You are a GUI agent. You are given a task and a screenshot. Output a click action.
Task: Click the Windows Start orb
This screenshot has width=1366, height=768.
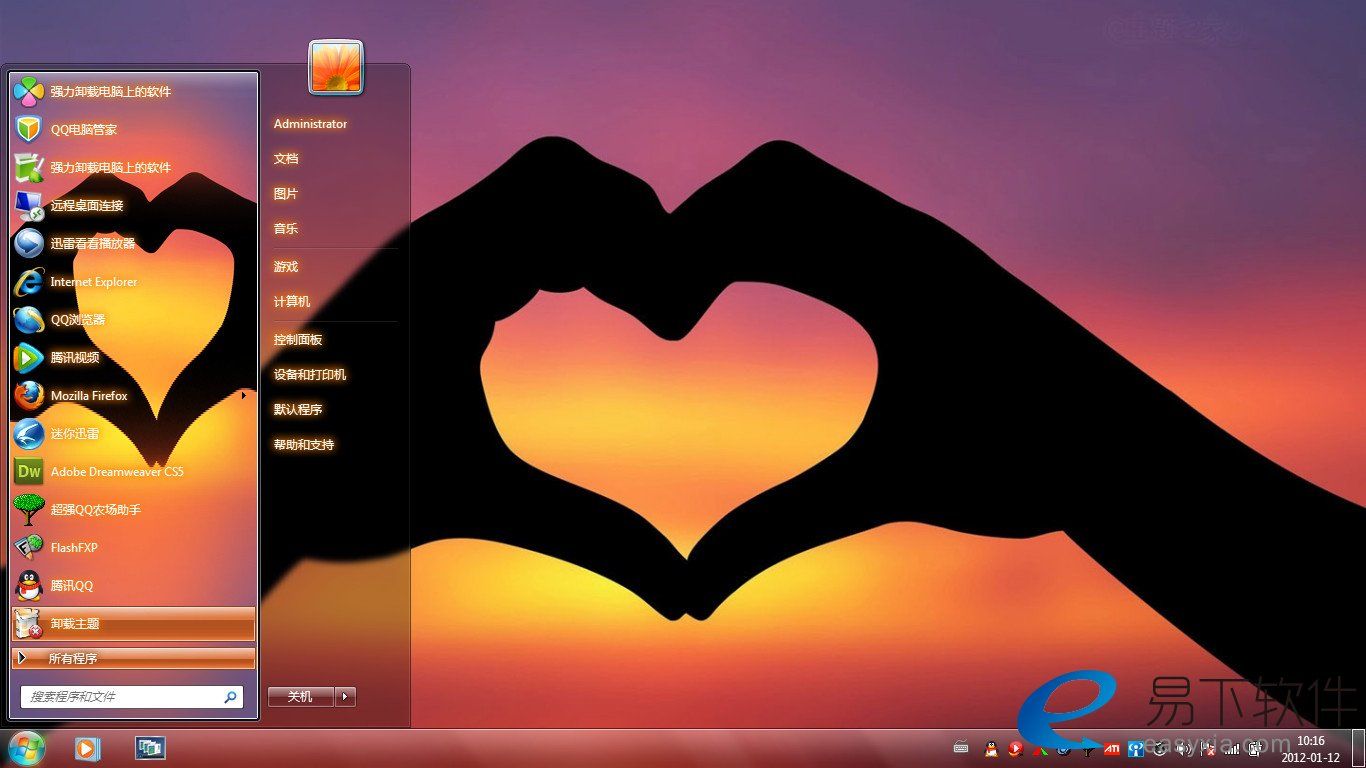click(x=27, y=748)
